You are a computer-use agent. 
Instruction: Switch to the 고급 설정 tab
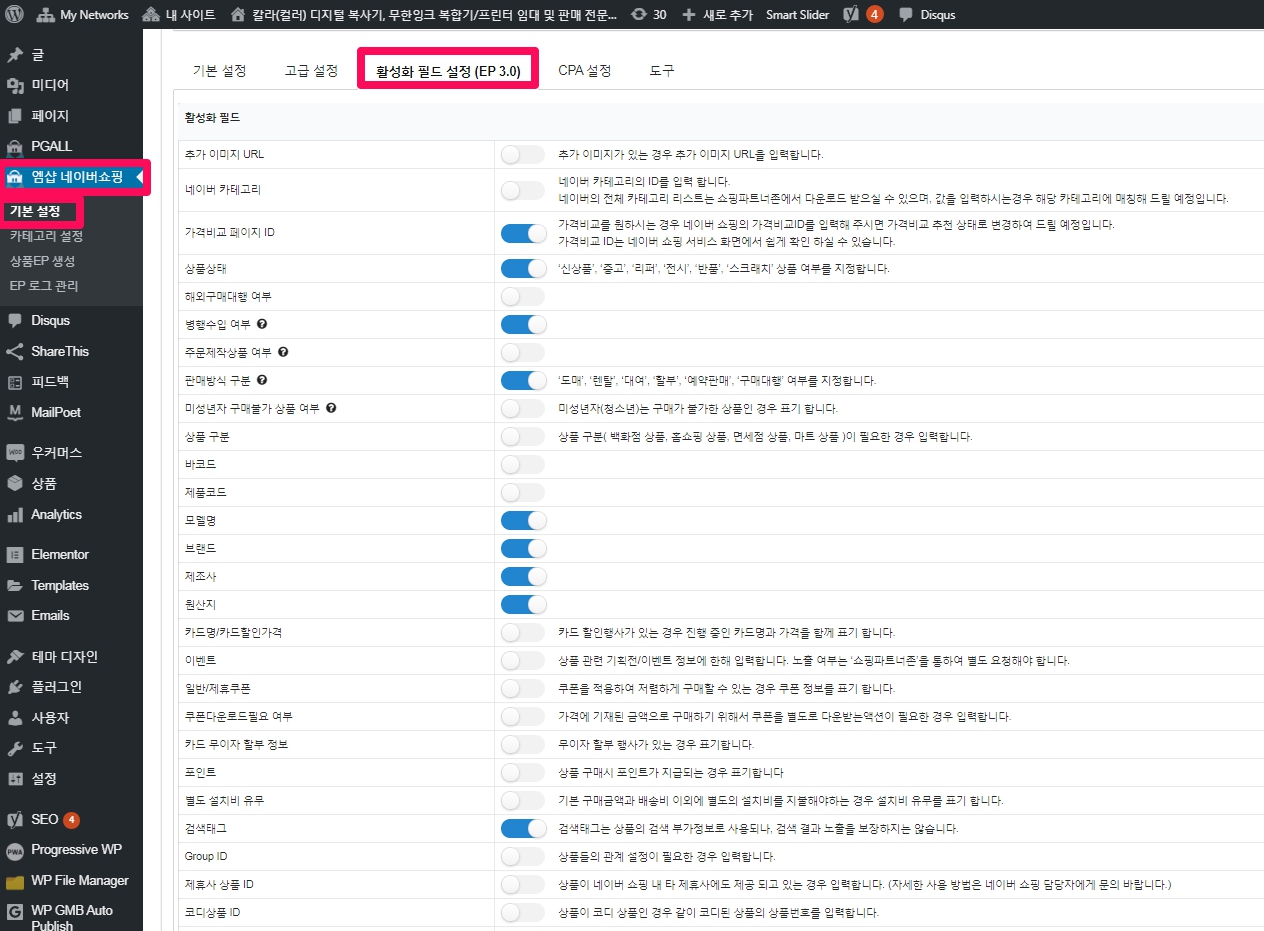click(x=311, y=71)
